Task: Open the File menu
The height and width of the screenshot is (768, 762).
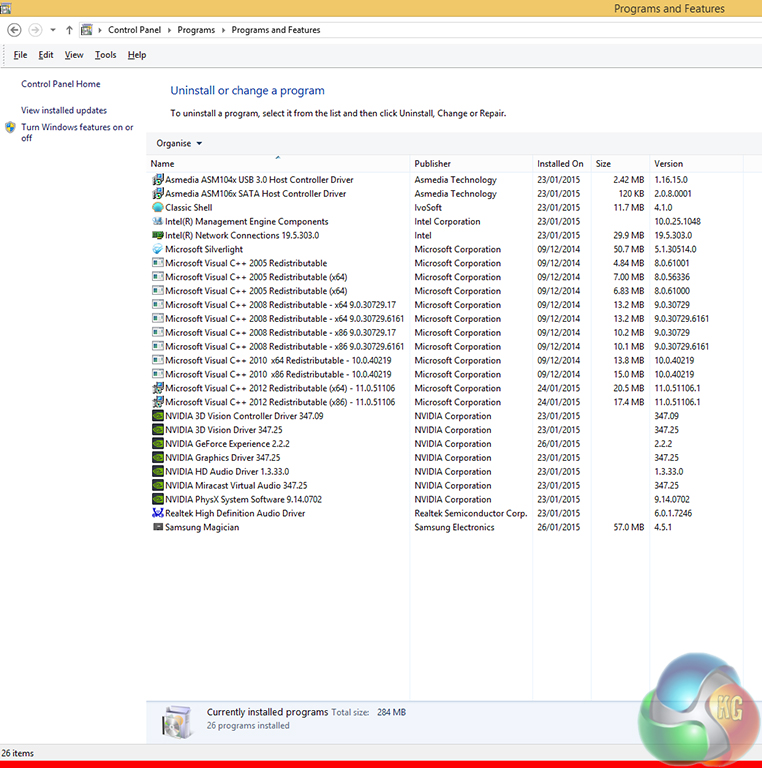Action: point(20,55)
